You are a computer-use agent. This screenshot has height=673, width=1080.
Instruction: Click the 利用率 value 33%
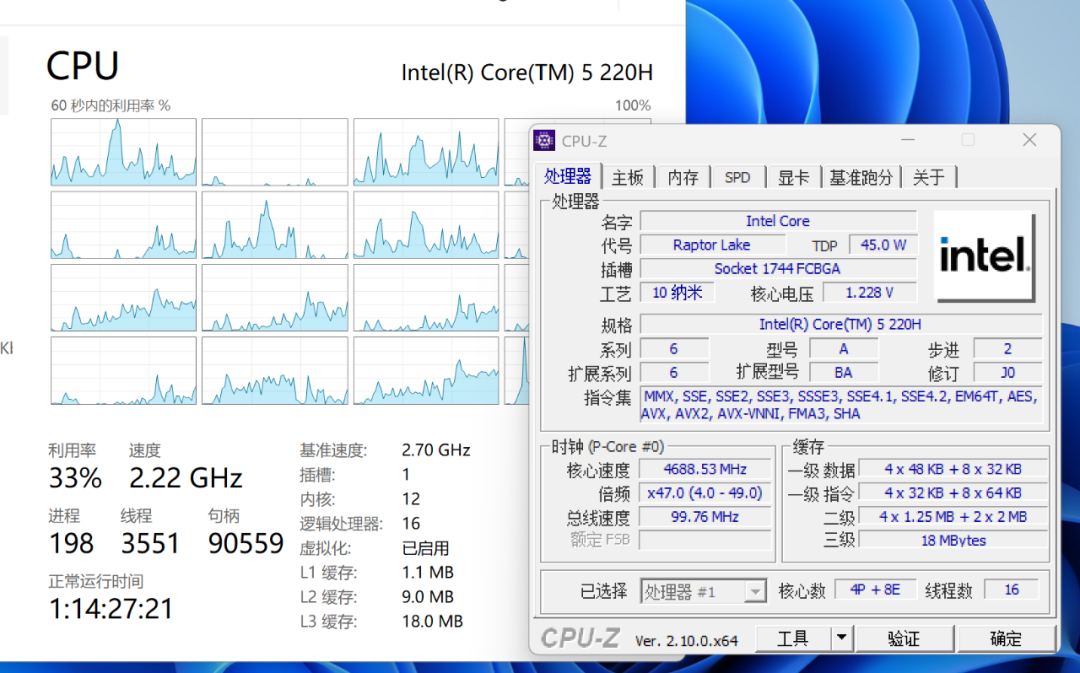click(75, 478)
